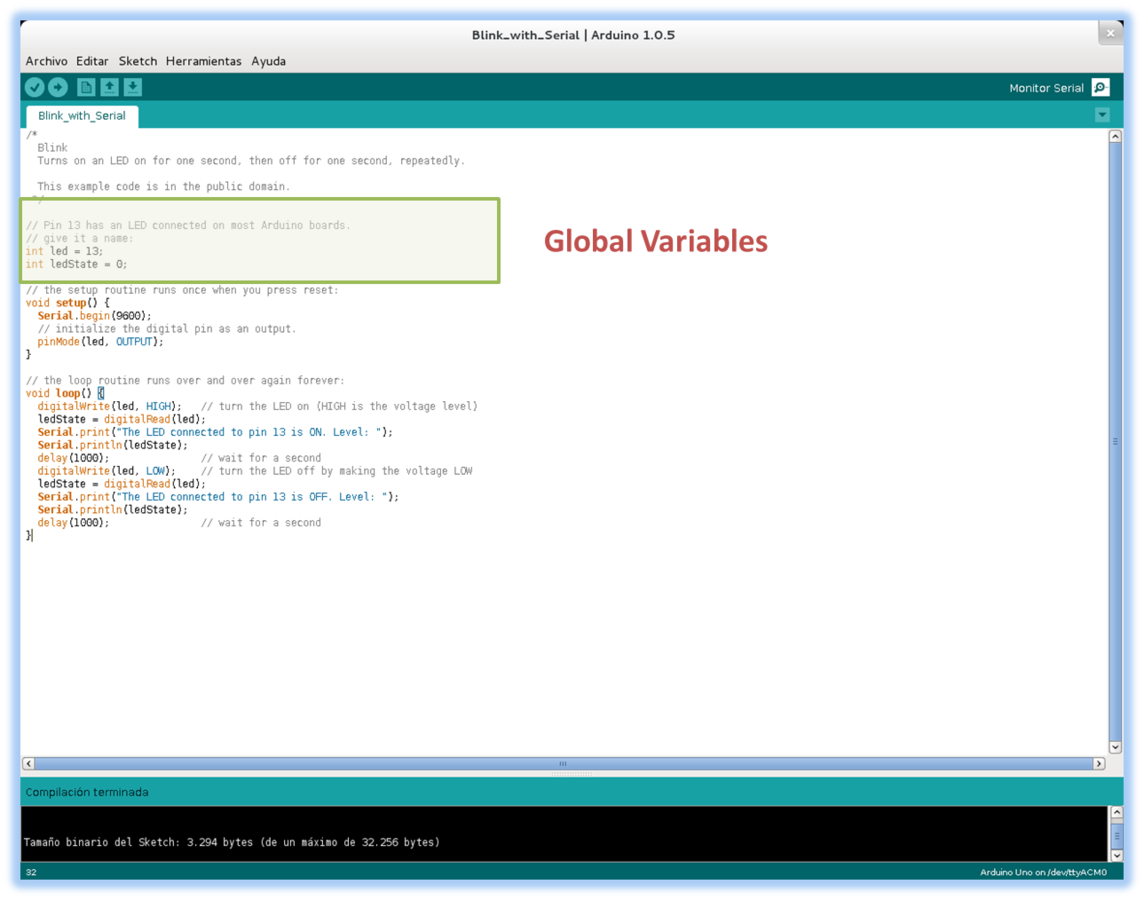
Task: Click the 'Monitor Serial' label text
Action: point(1046,88)
